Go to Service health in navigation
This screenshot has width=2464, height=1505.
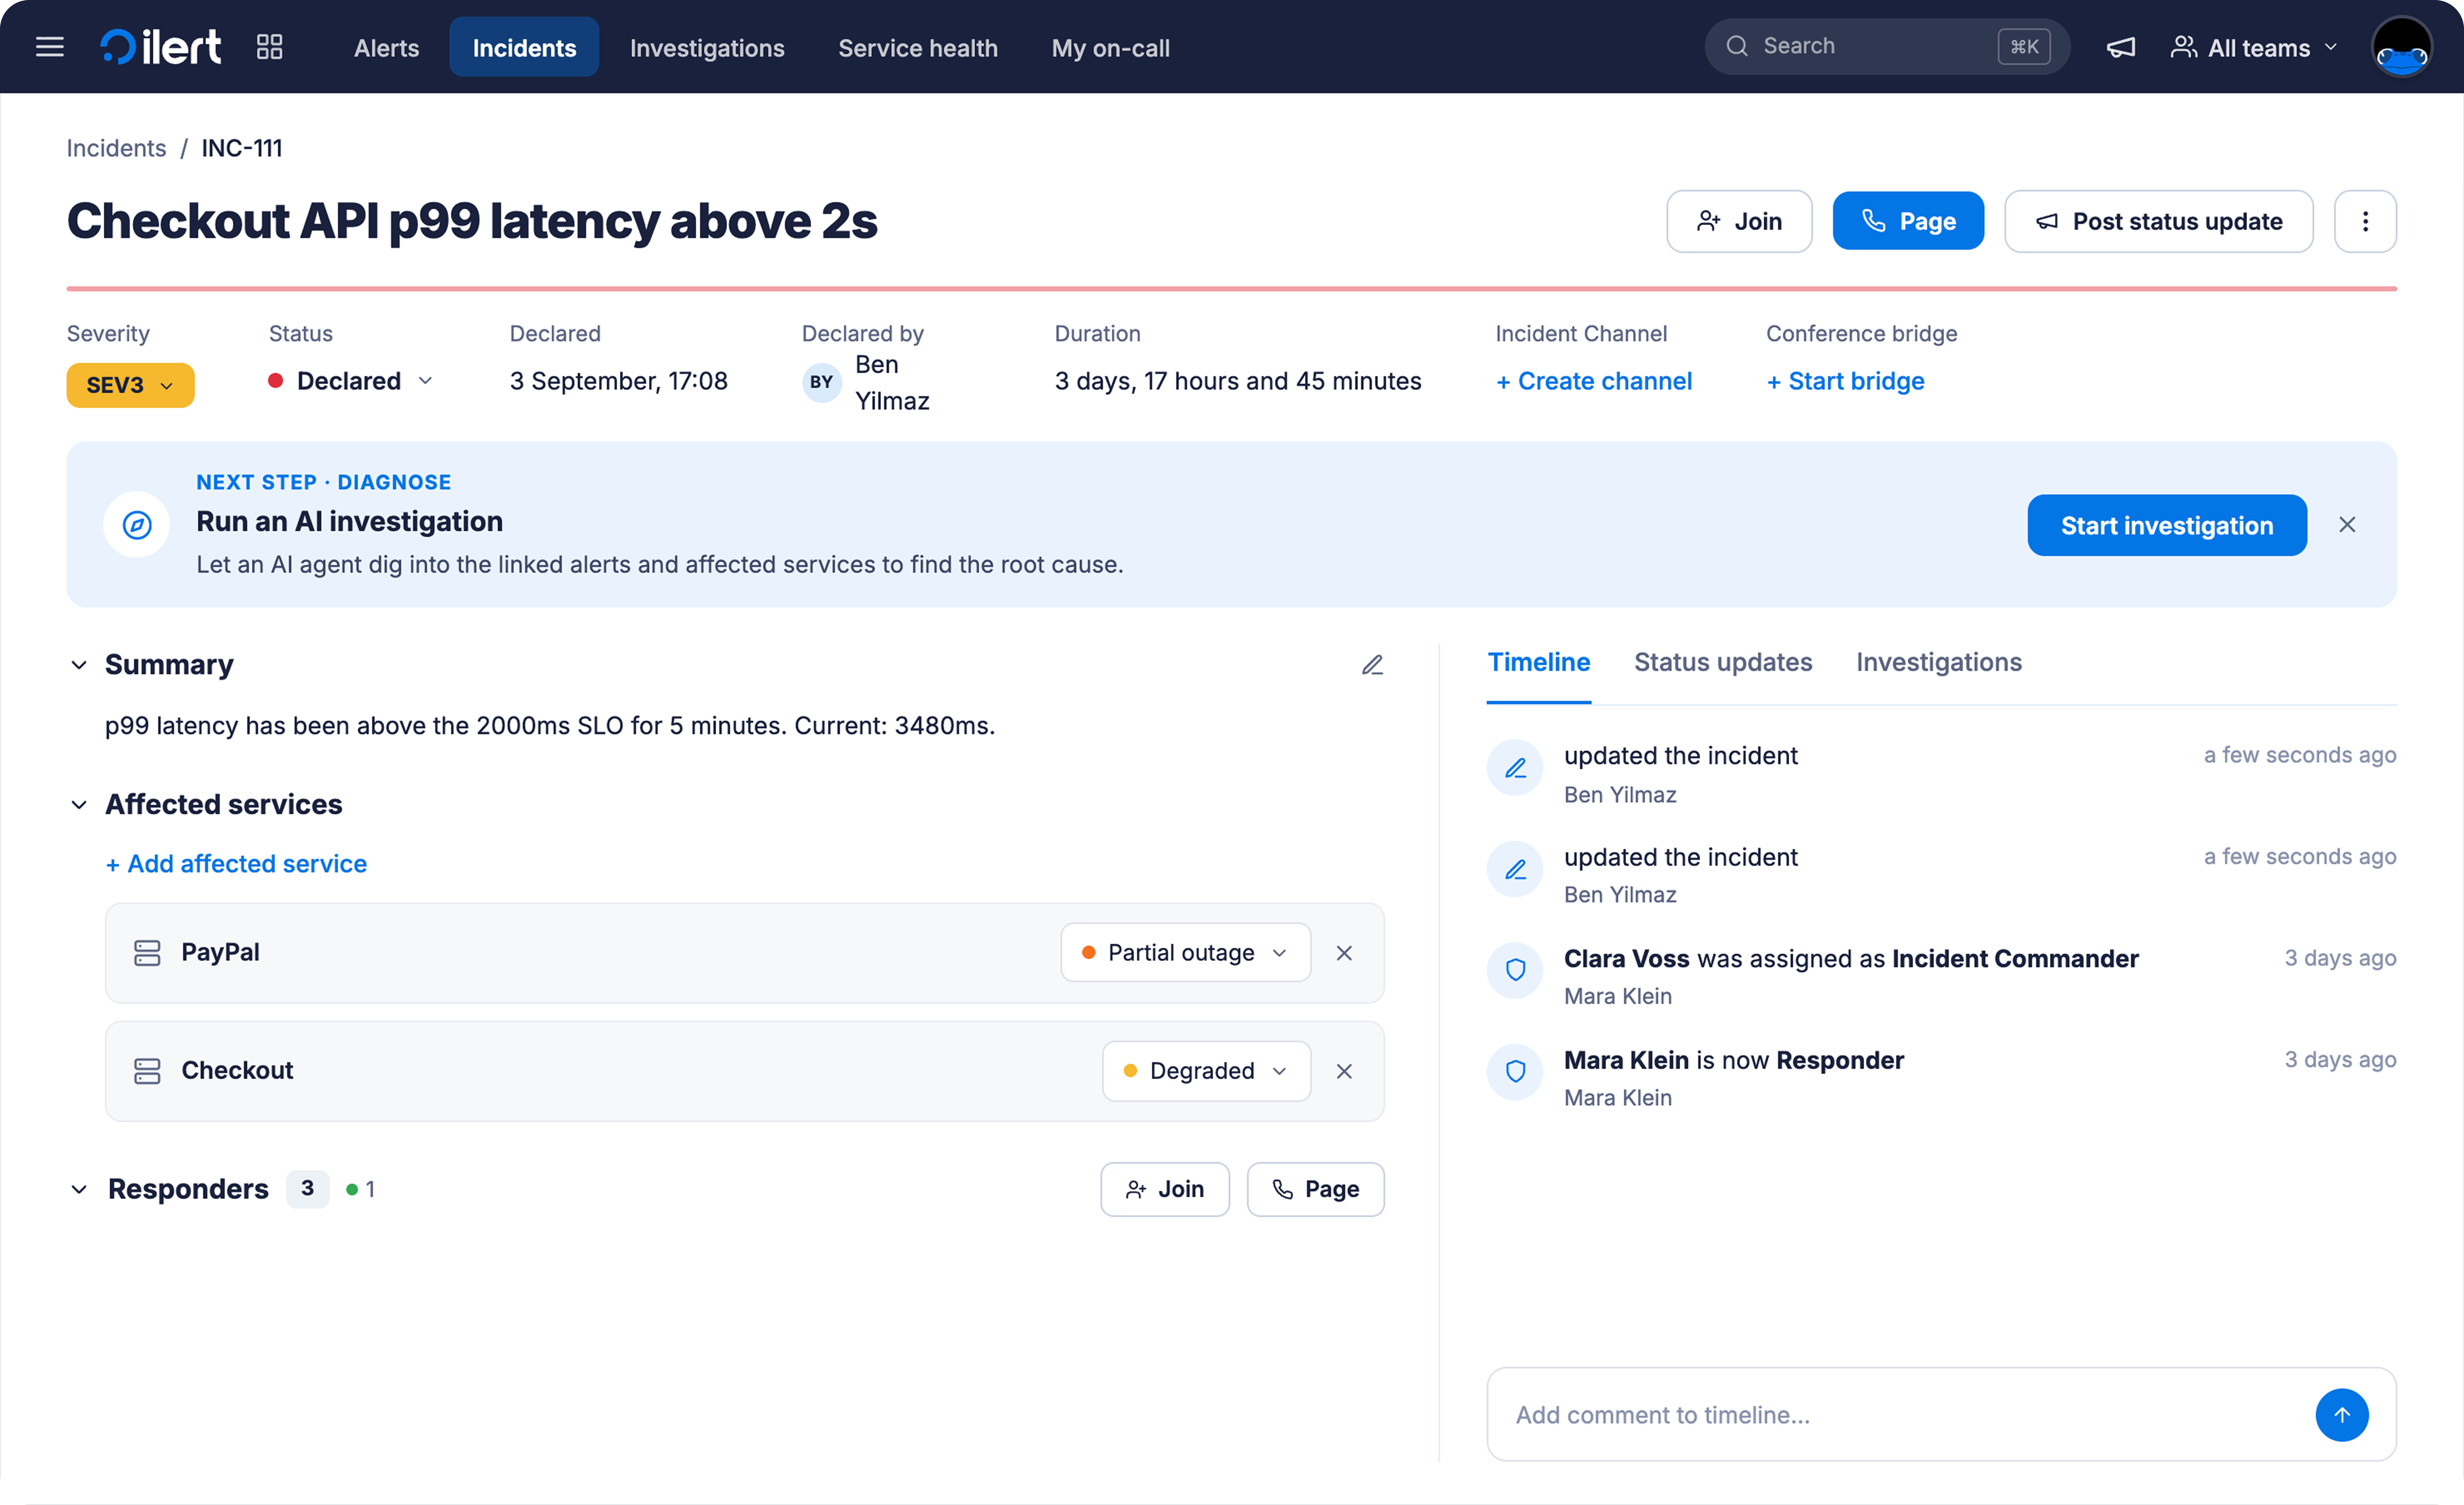pyautogui.click(x=917, y=47)
